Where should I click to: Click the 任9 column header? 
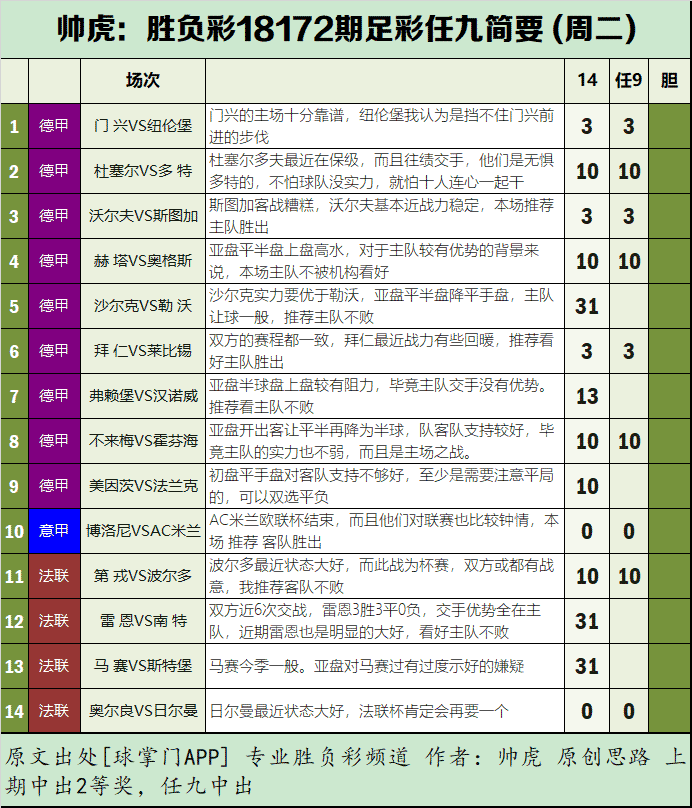pos(629,80)
